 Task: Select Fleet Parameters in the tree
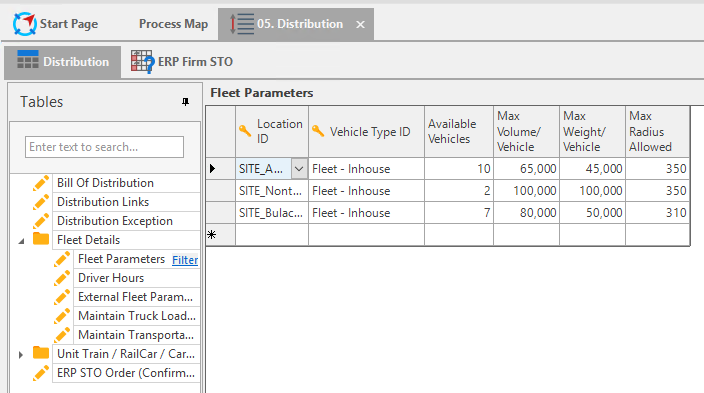[x=122, y=259]
